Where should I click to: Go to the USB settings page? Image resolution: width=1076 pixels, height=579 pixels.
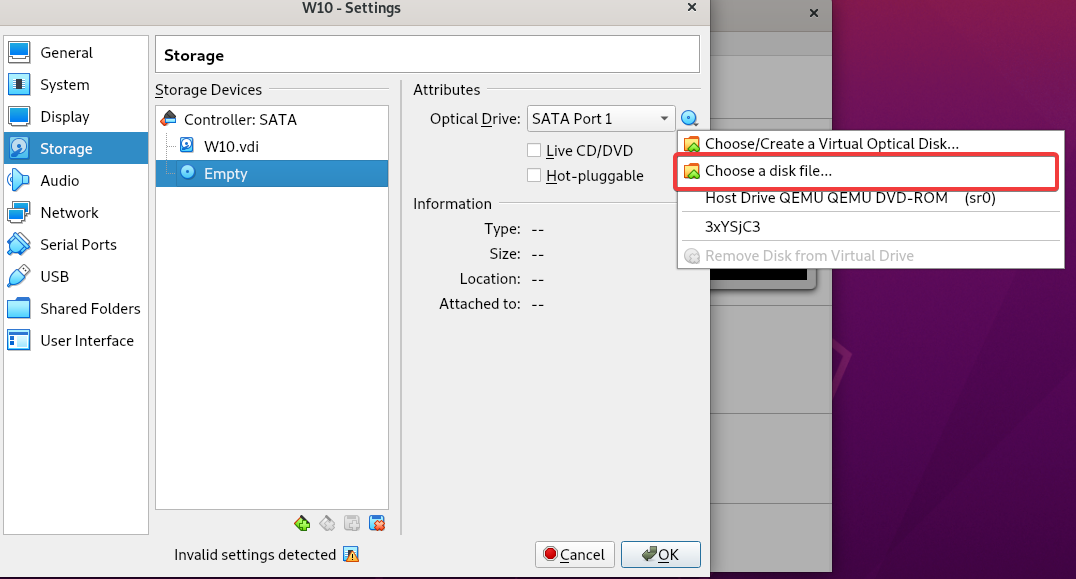tap(75, 276)
